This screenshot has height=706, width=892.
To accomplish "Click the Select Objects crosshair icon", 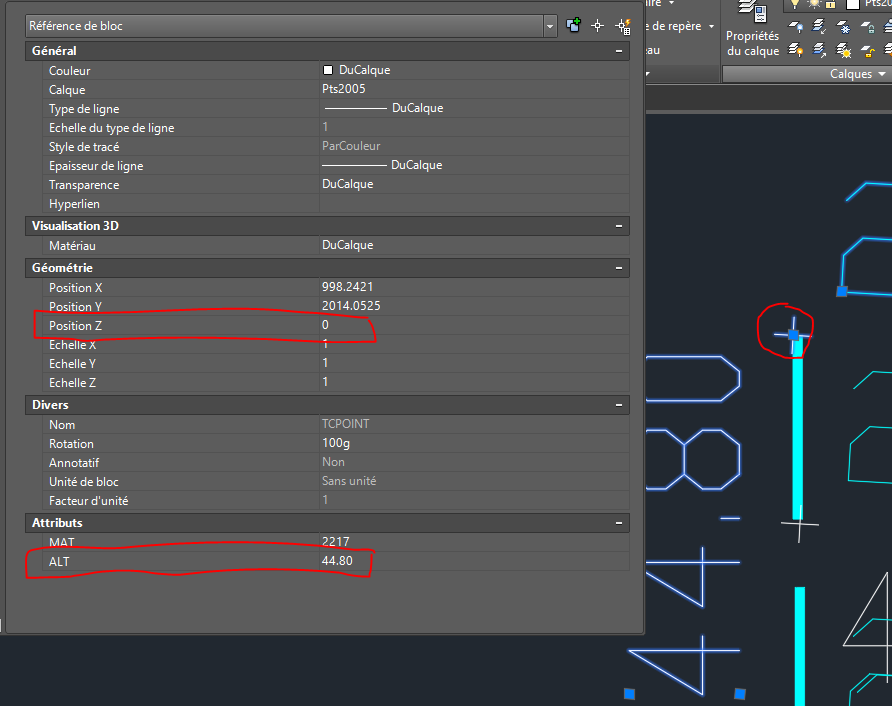I will pyautogui.click(x=598, y=26).
